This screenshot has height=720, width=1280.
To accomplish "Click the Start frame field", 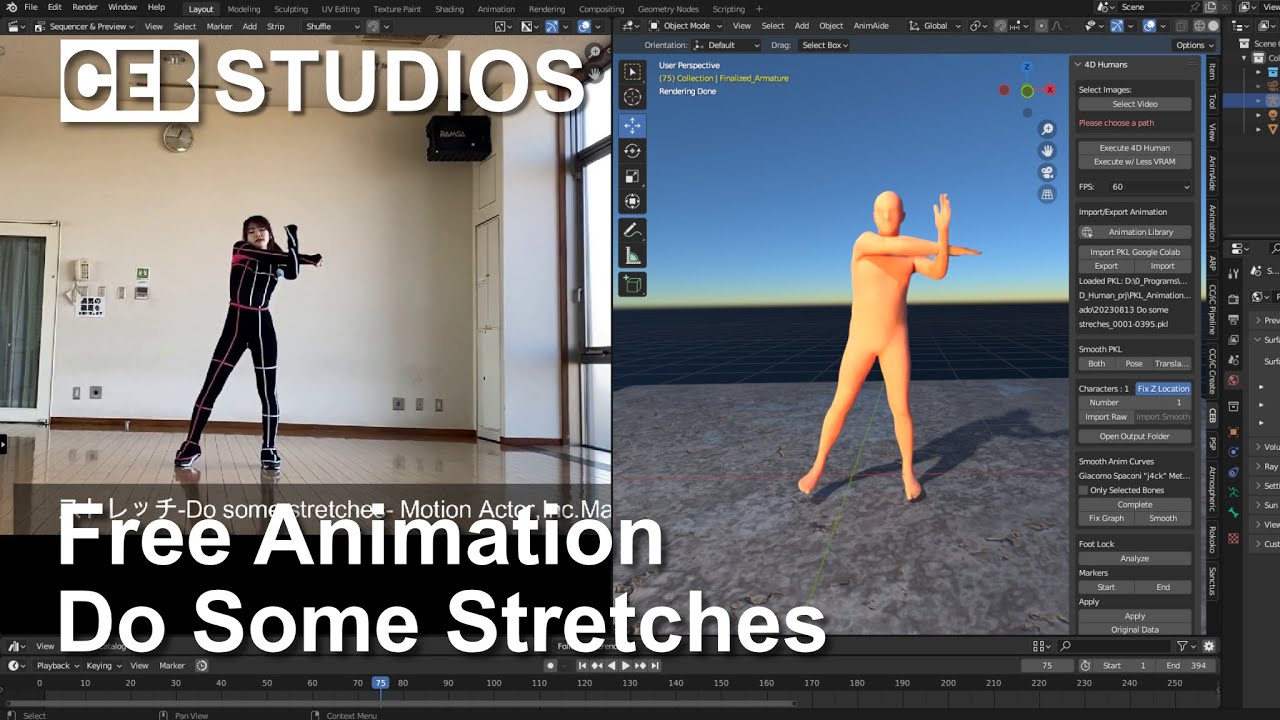I will tap(1123, 666).
